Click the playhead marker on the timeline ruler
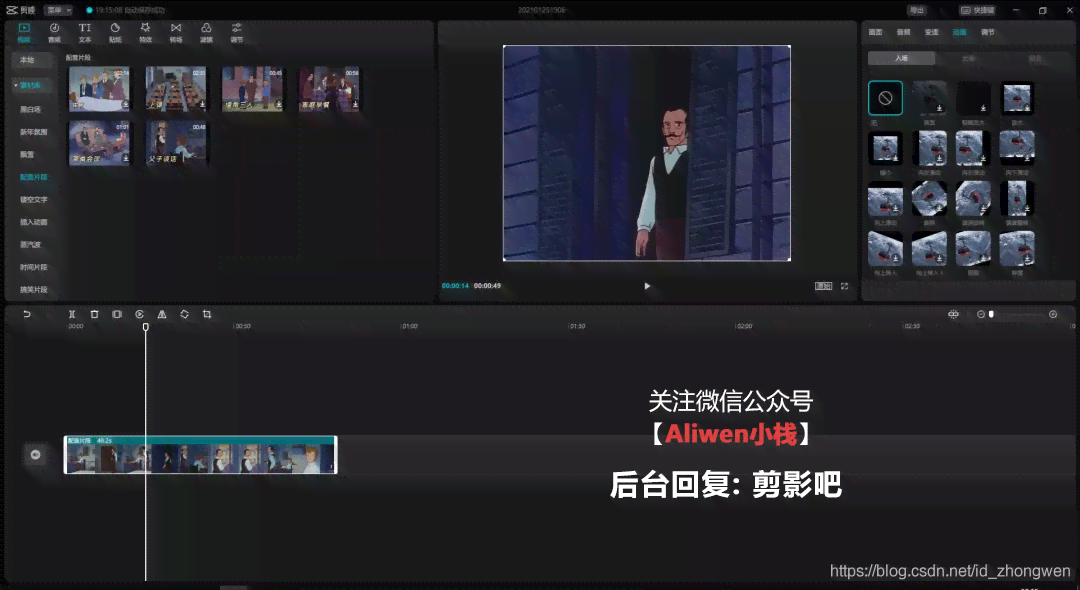Screen dimensions: 1080x590 pos(145,327)
